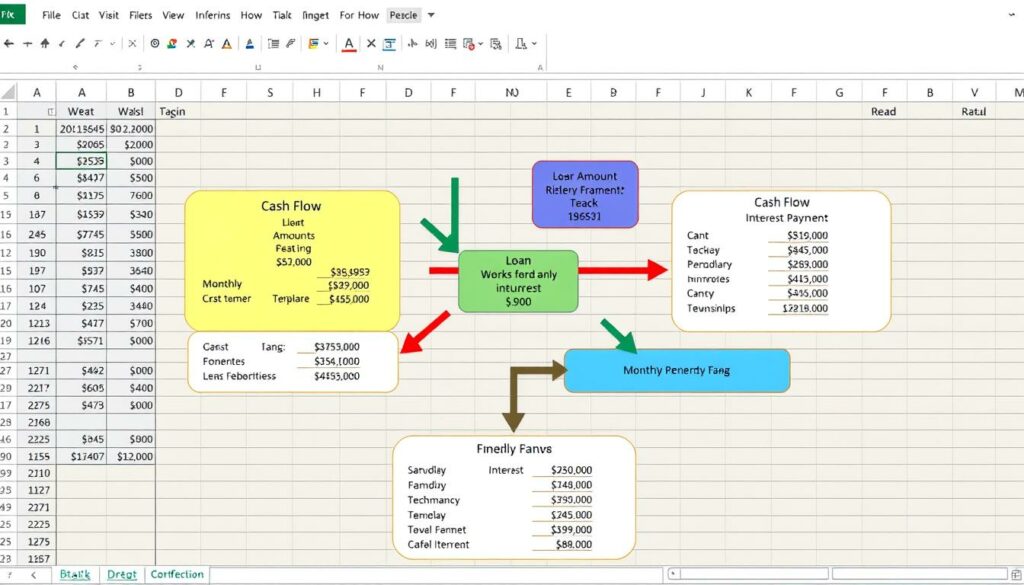Image resolution: width=1024 pixels, height=585 pixels.
Task: Click the Read cell in row 1
Action: pos(883,112)
